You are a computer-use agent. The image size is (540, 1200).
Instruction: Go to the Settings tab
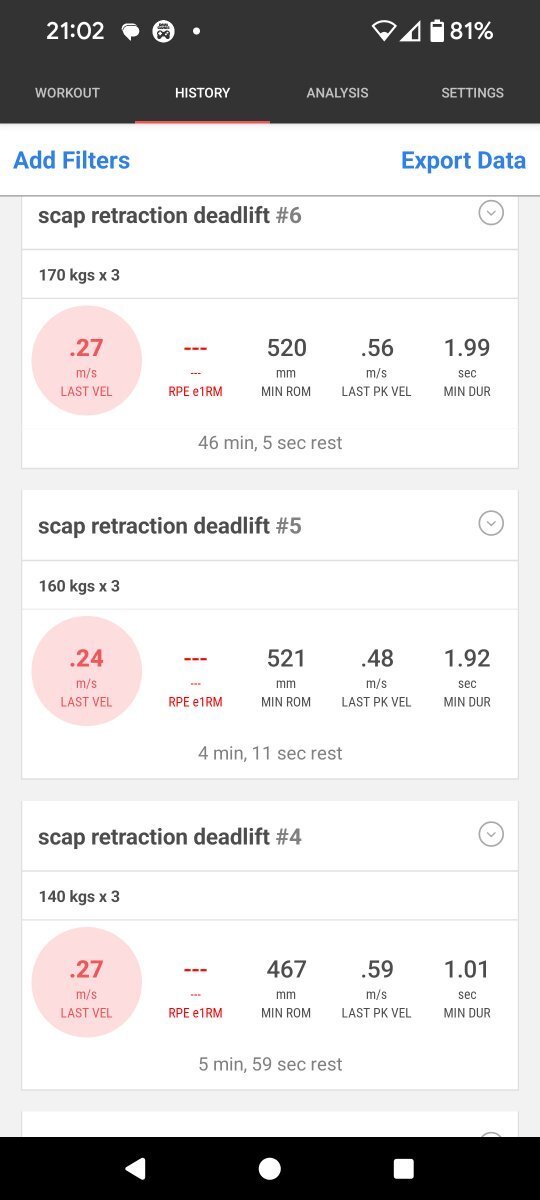coord(472,93)
